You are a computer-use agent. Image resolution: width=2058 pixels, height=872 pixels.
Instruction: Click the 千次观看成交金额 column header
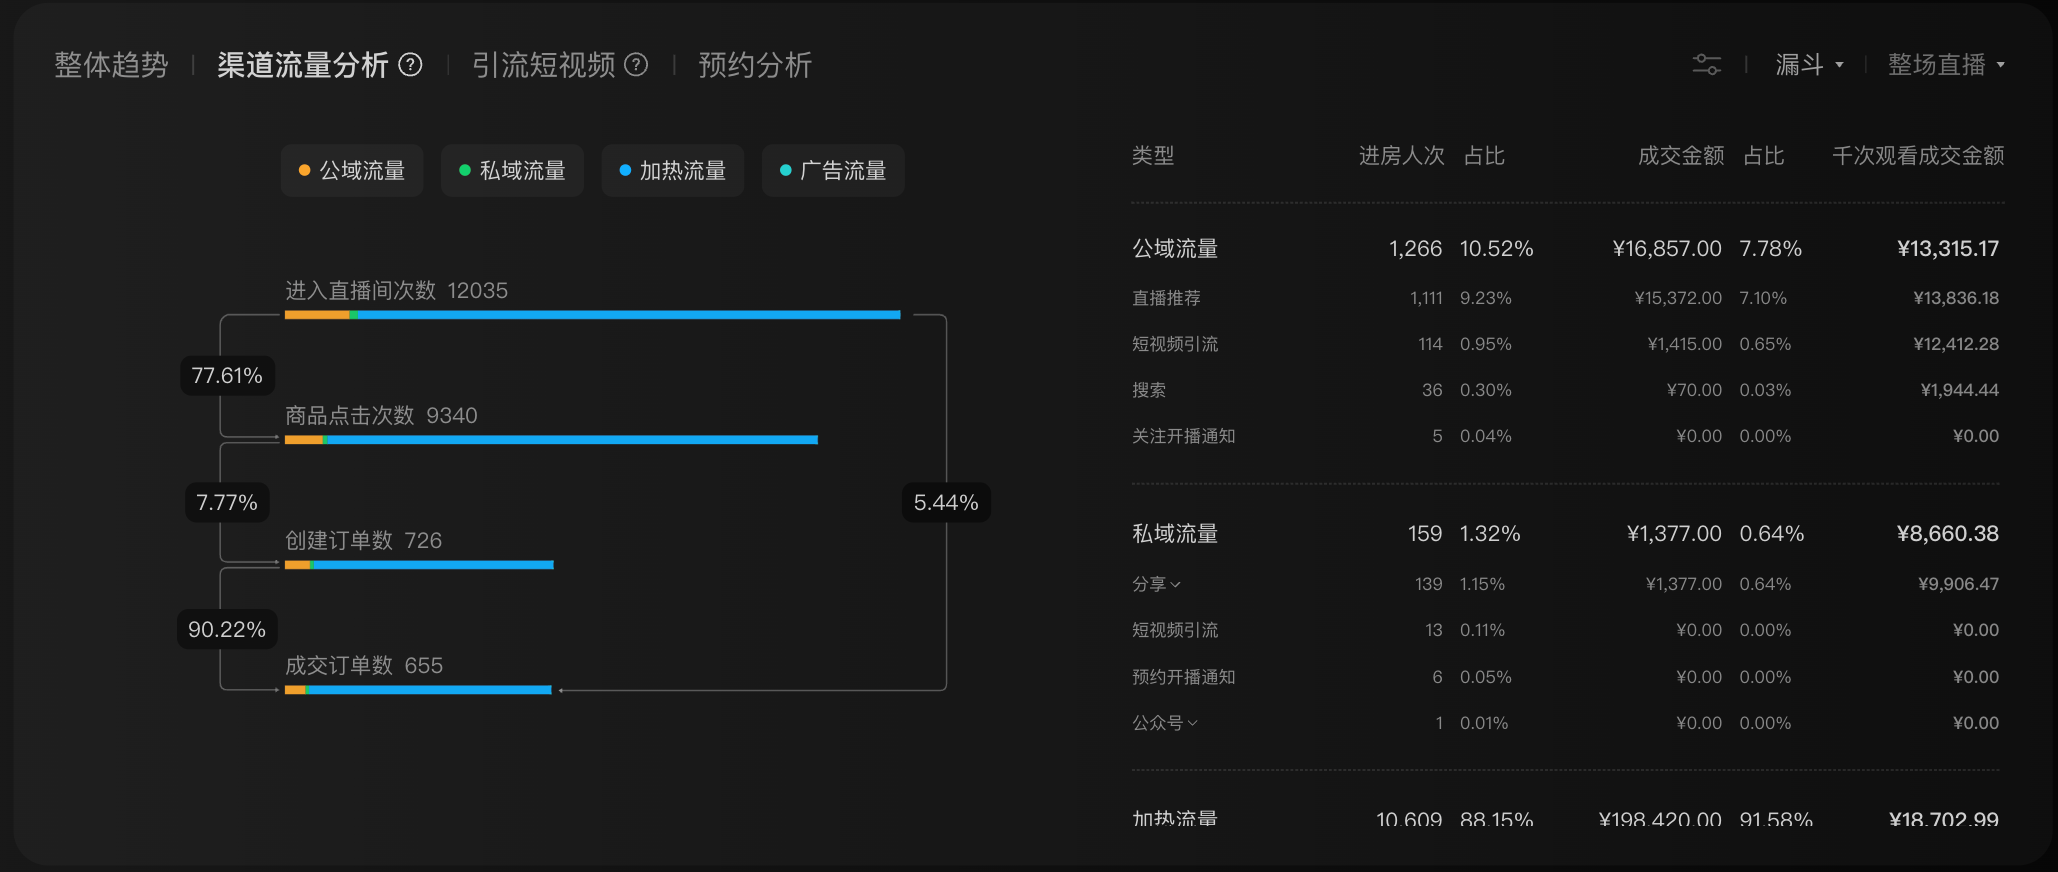tap(1917, 156)
